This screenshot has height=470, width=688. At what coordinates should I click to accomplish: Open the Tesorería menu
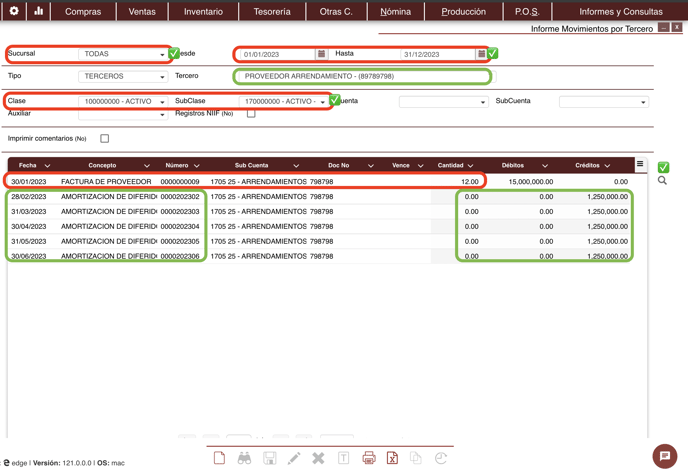coord(272,12)
